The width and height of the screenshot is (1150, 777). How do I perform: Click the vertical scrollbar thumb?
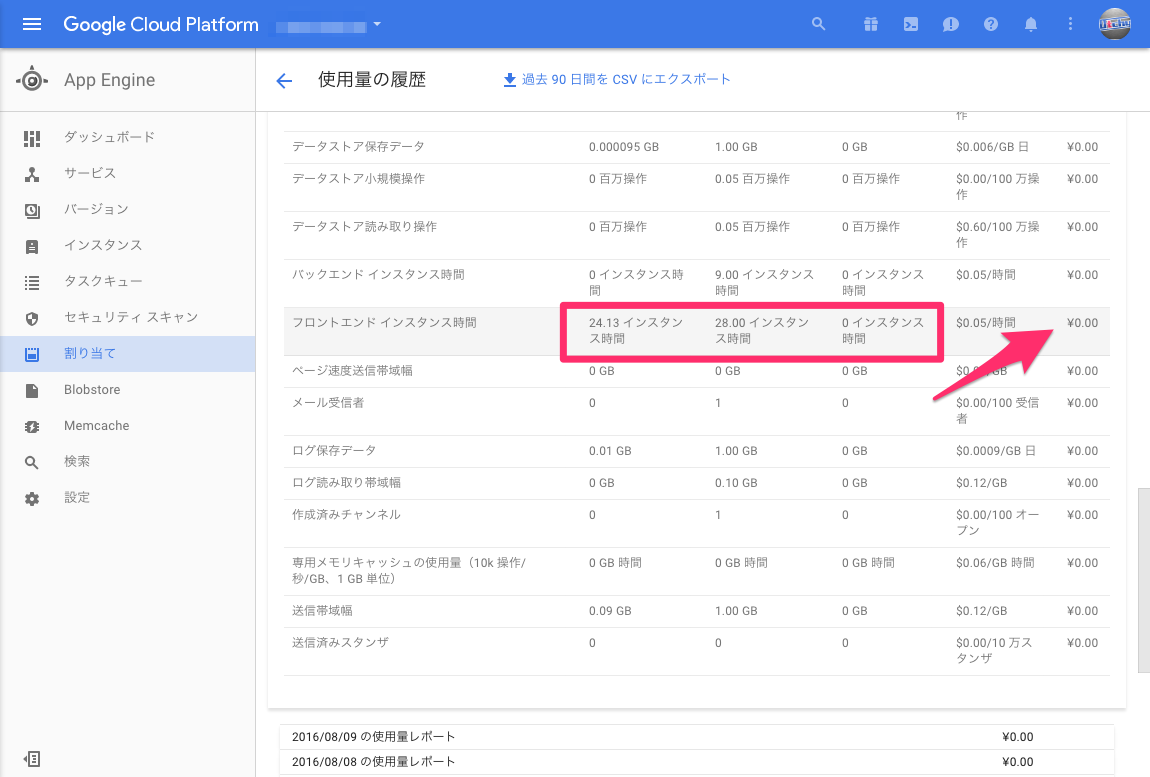pos(1143,580)
